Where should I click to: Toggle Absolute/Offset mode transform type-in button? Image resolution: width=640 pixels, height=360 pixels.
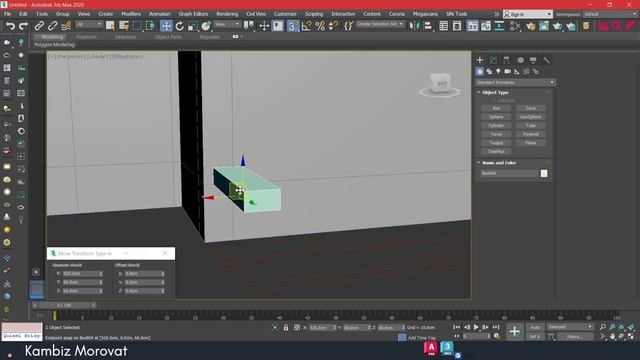click(297, 327)
